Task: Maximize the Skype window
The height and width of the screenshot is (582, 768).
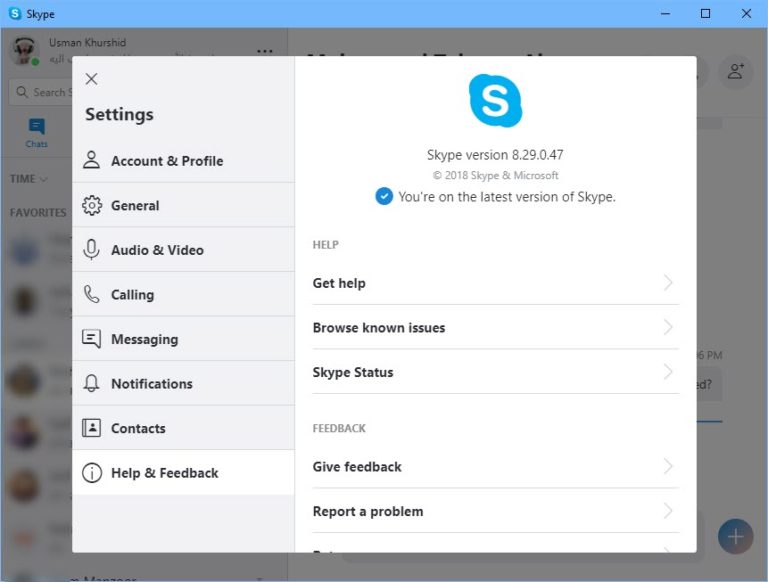Action: (x=705, y=14)
